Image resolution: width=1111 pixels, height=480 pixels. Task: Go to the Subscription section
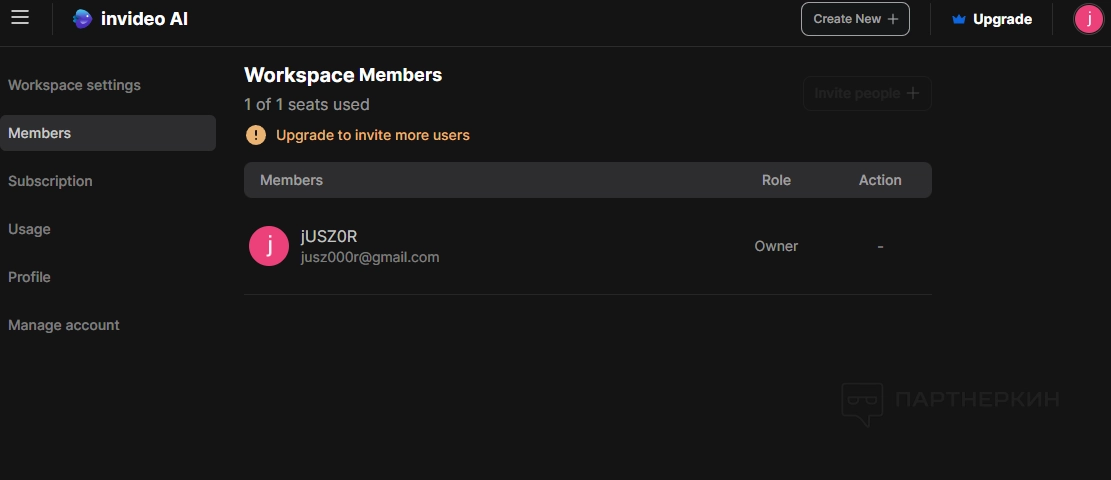[x=50, y=181]
